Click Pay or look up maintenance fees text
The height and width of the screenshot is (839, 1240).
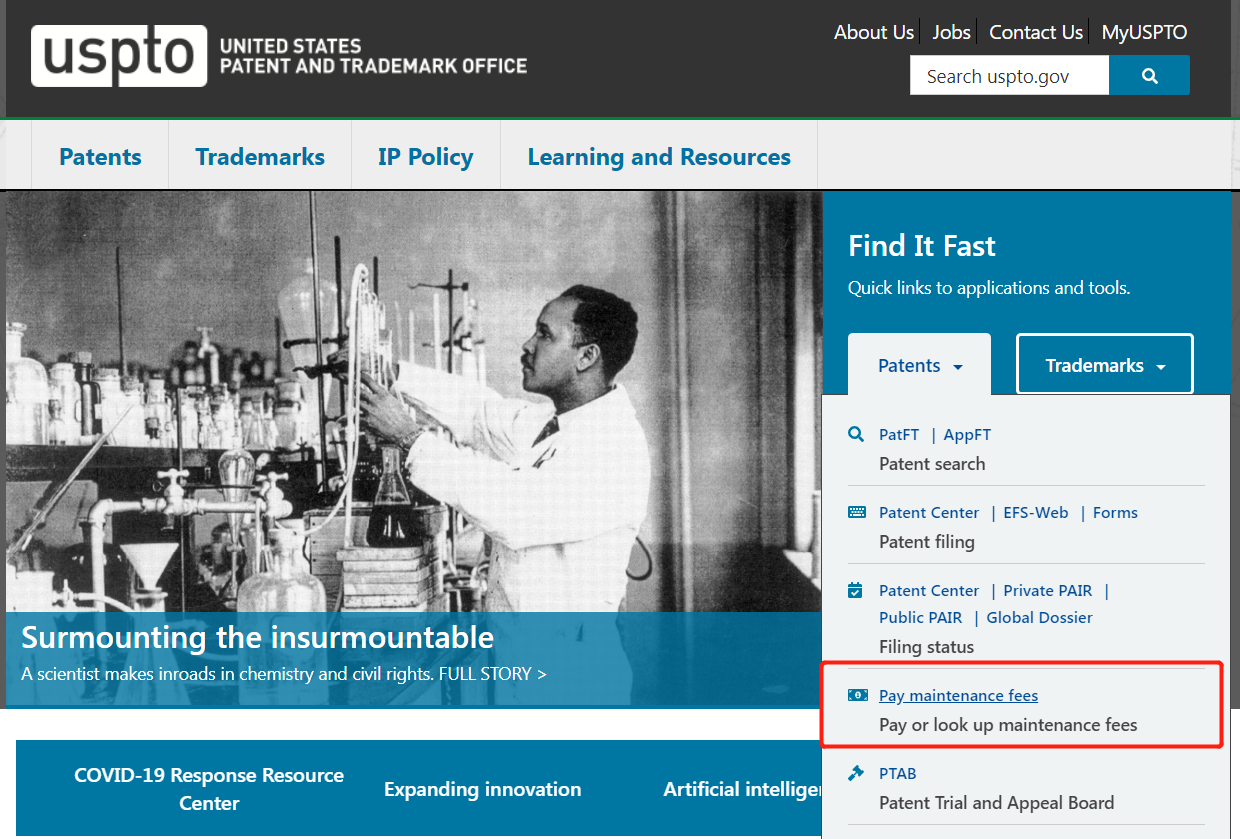(1008, 724)
